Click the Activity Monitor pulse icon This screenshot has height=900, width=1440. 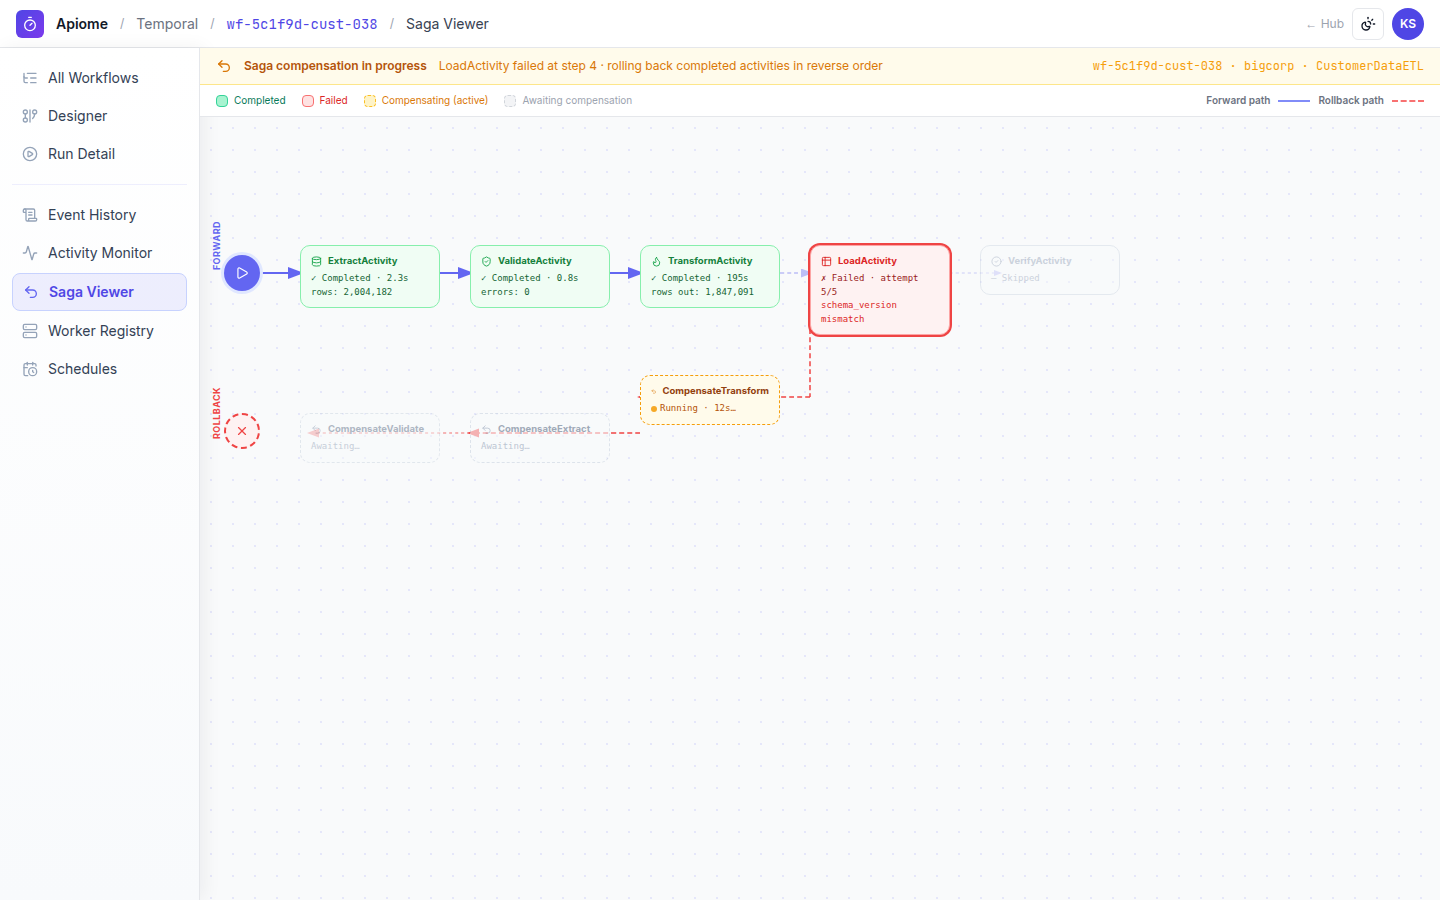click(x=30, y=253)
